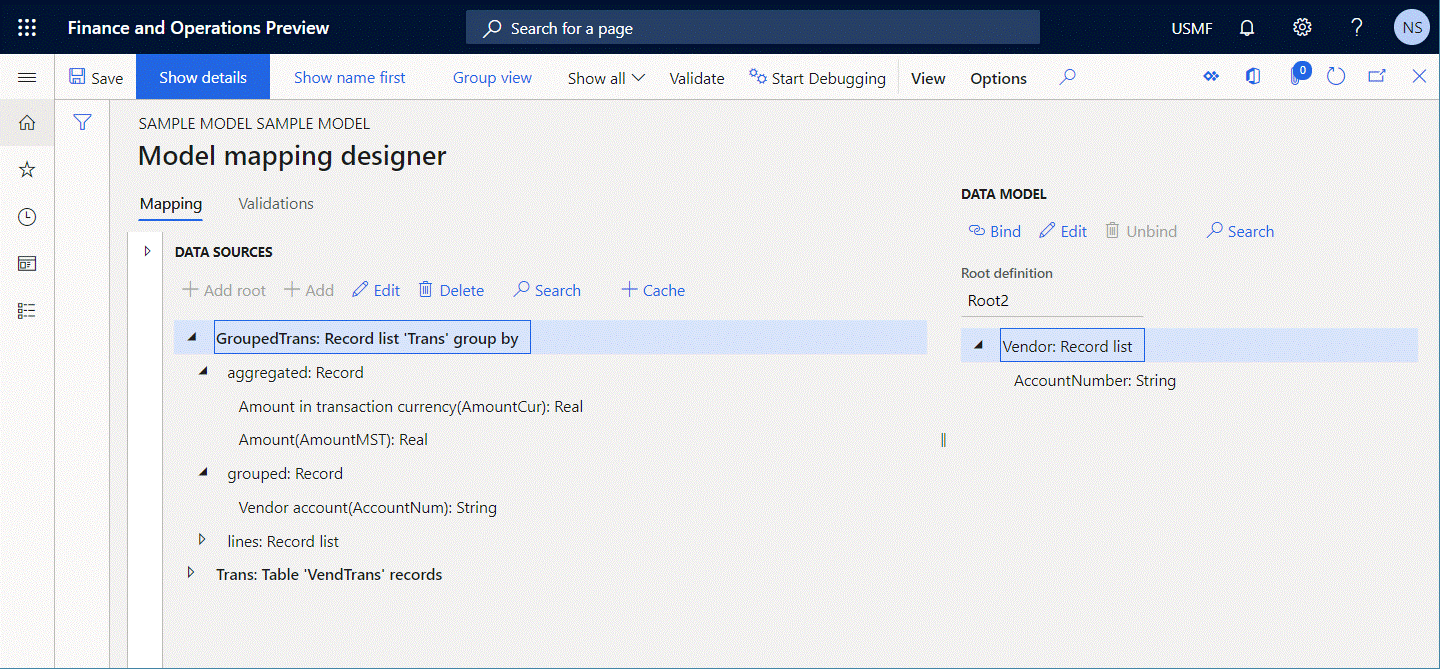This screenshot has width=1440, height=669.
Task: Open the Power Apps diamond icon
Action: point(1211,77)
